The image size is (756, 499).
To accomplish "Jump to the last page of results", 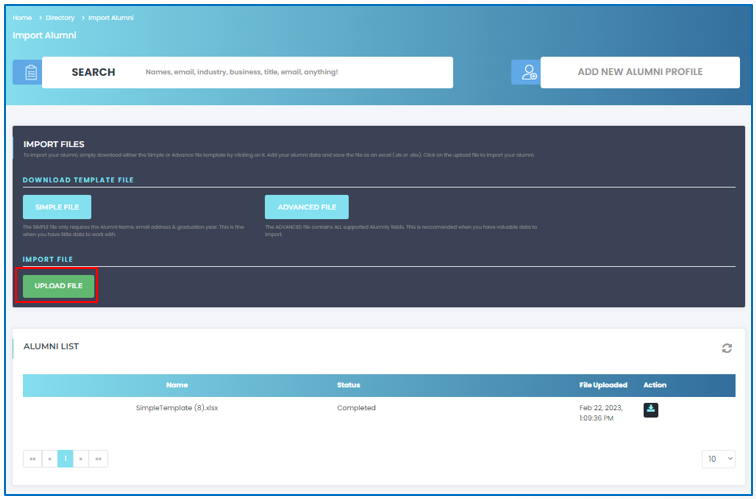I will 98,459.
